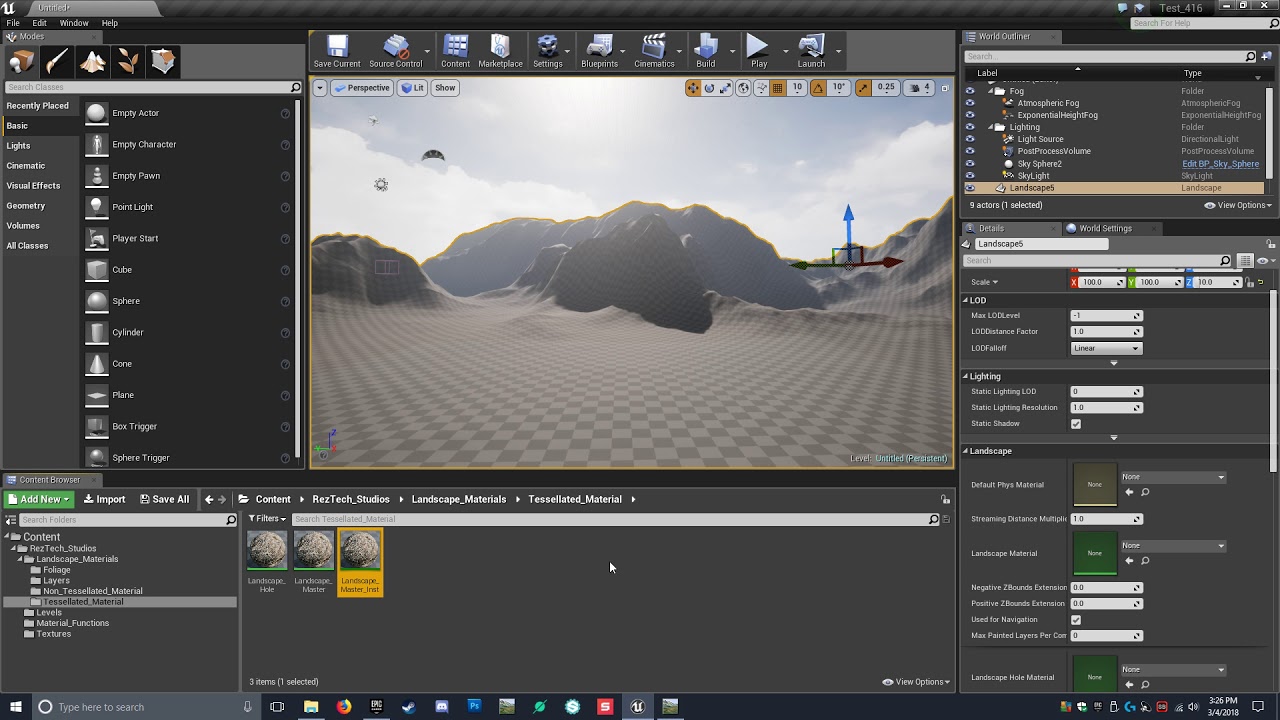Toggle visibility of Landscape5 actor
1280x720 pixels.
[969, 188]
